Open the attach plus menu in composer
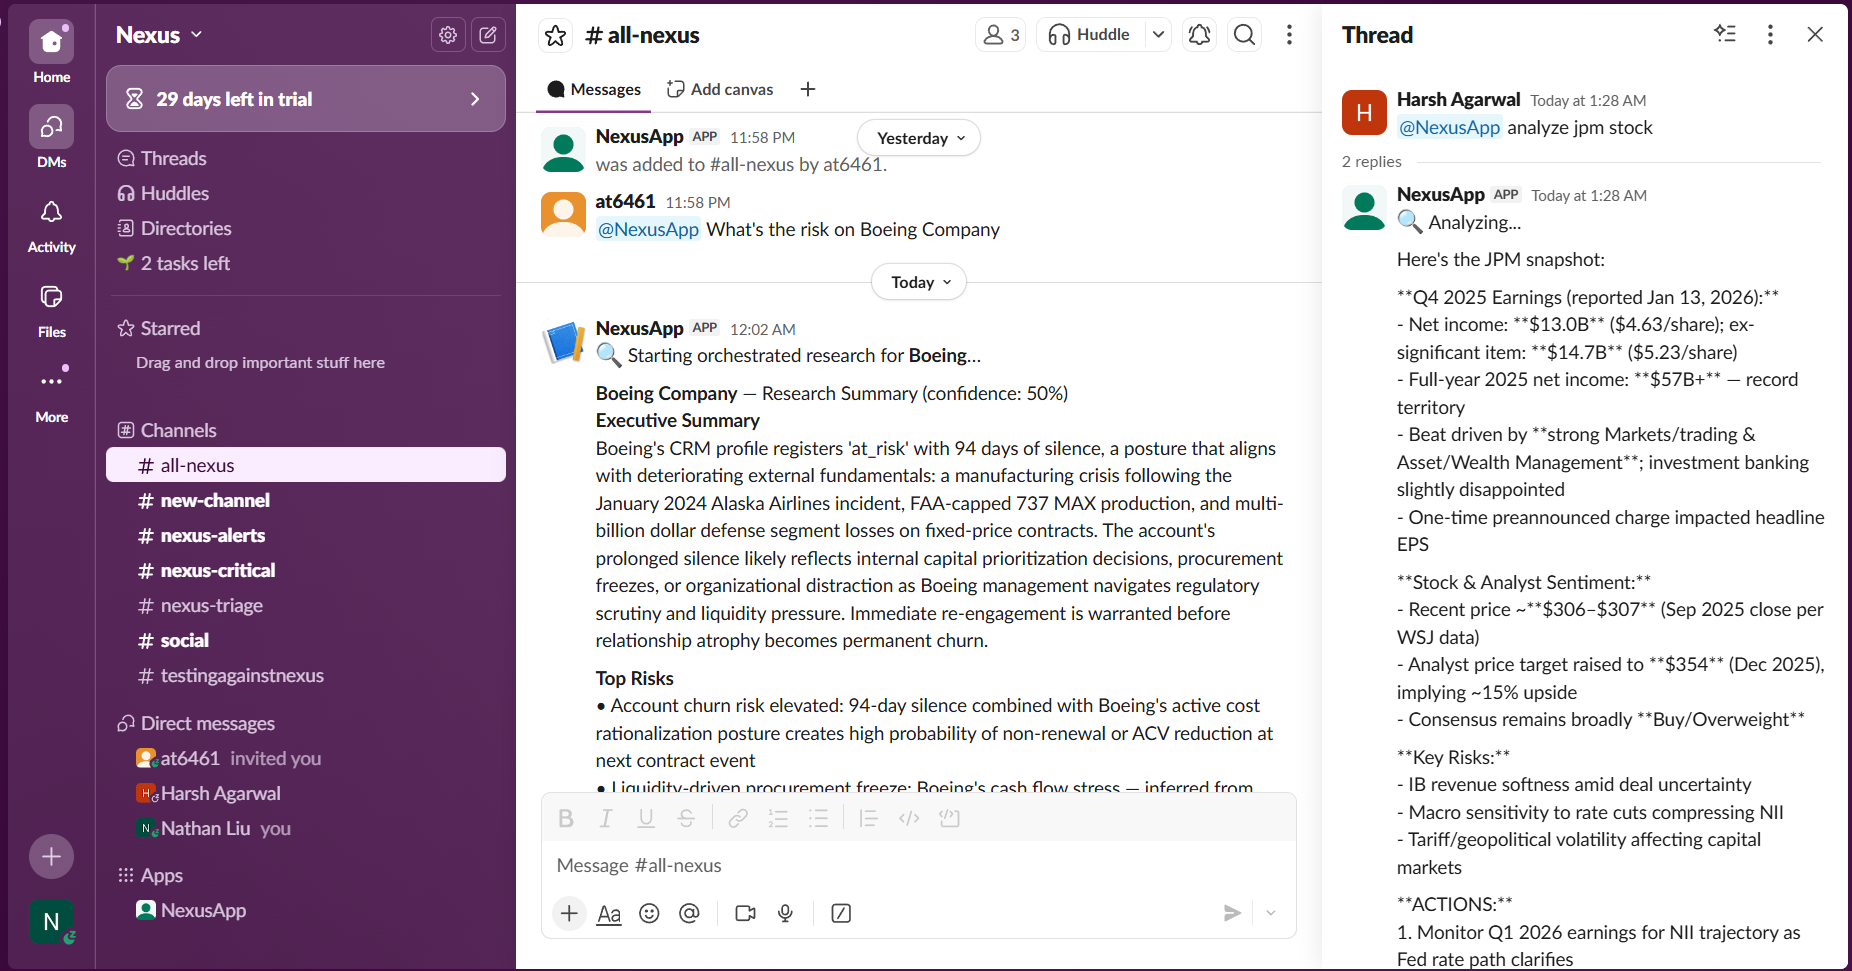Screen dimensions: 1852x971 click(569, 913)
